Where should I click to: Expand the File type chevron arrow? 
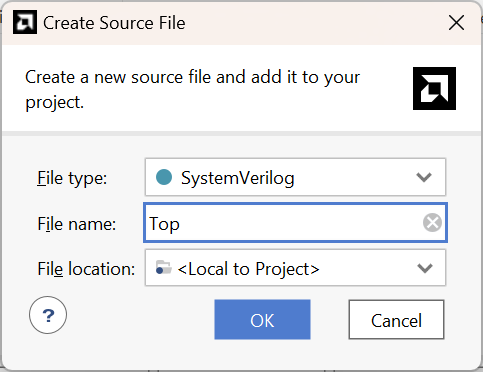(424, 177)
